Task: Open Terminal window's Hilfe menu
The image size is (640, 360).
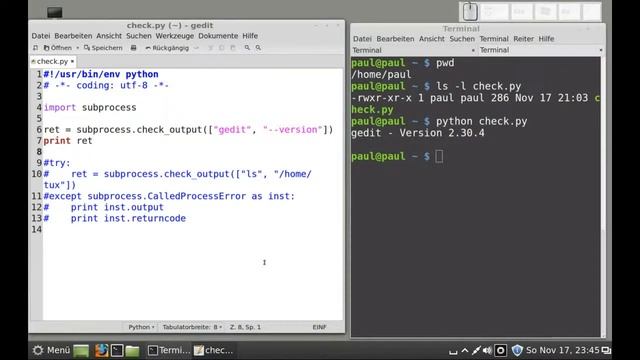Action: pos(546,39)
